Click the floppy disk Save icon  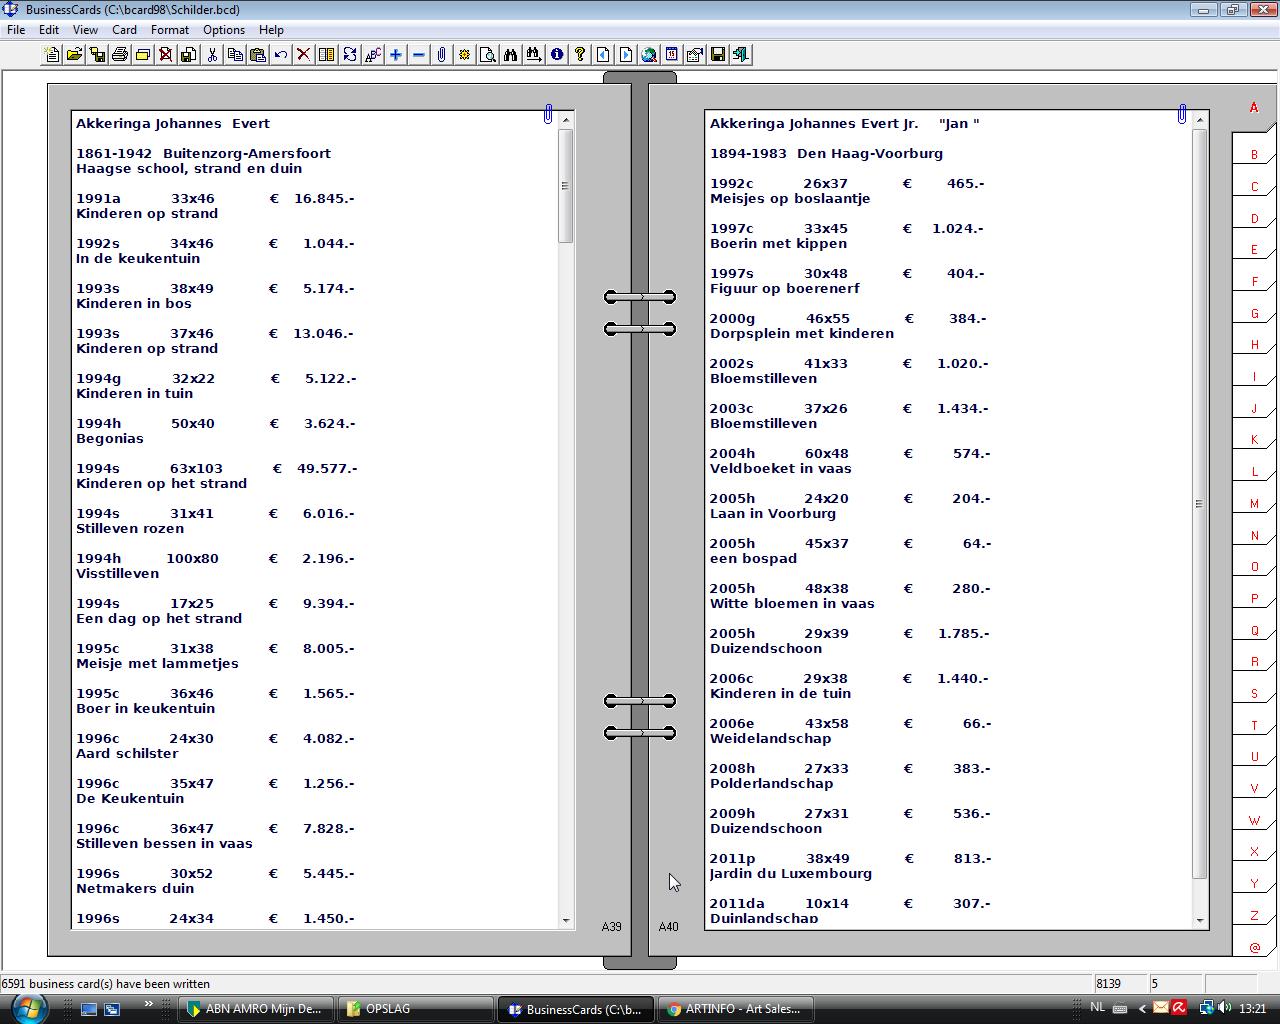pyautogui.click(x=717, y=55)
